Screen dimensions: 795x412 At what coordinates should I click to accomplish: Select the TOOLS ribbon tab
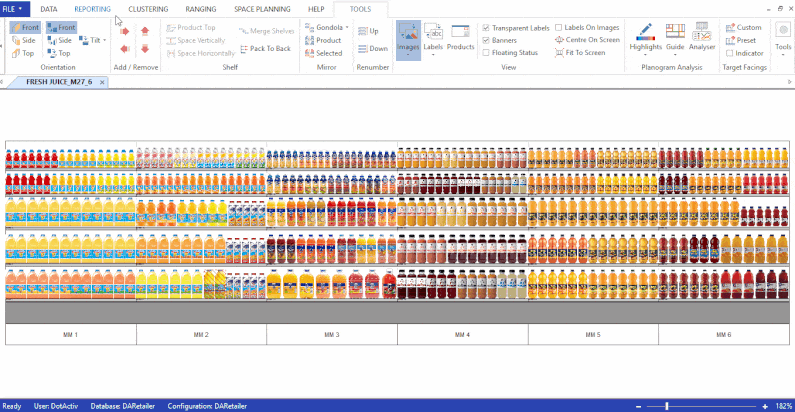pyautogui.click(x=360, y=9)
